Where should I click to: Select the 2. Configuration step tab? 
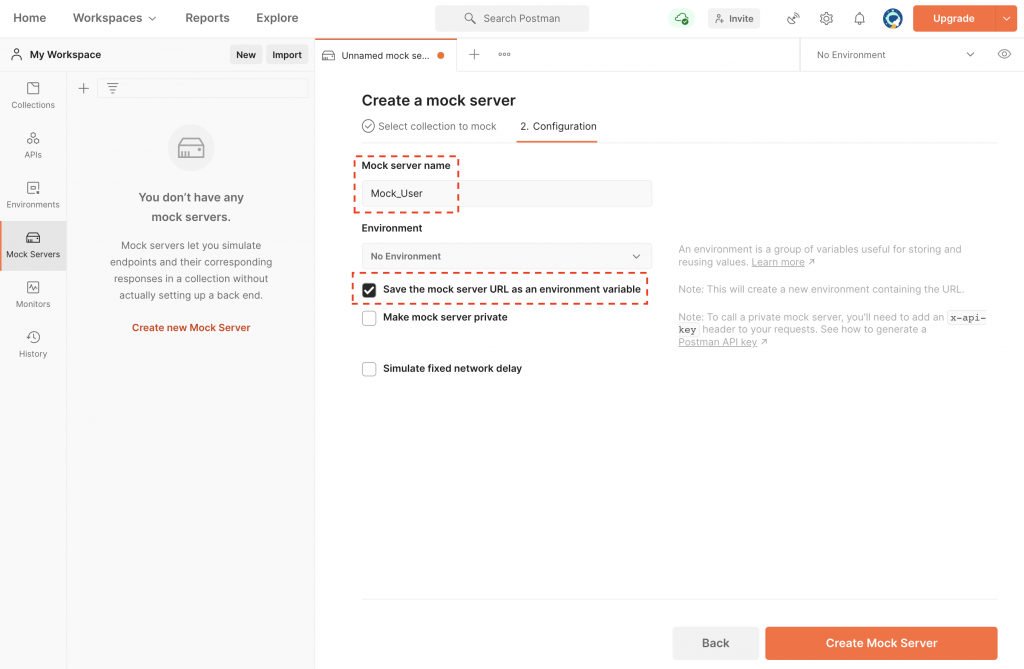(x=558, y=126)
